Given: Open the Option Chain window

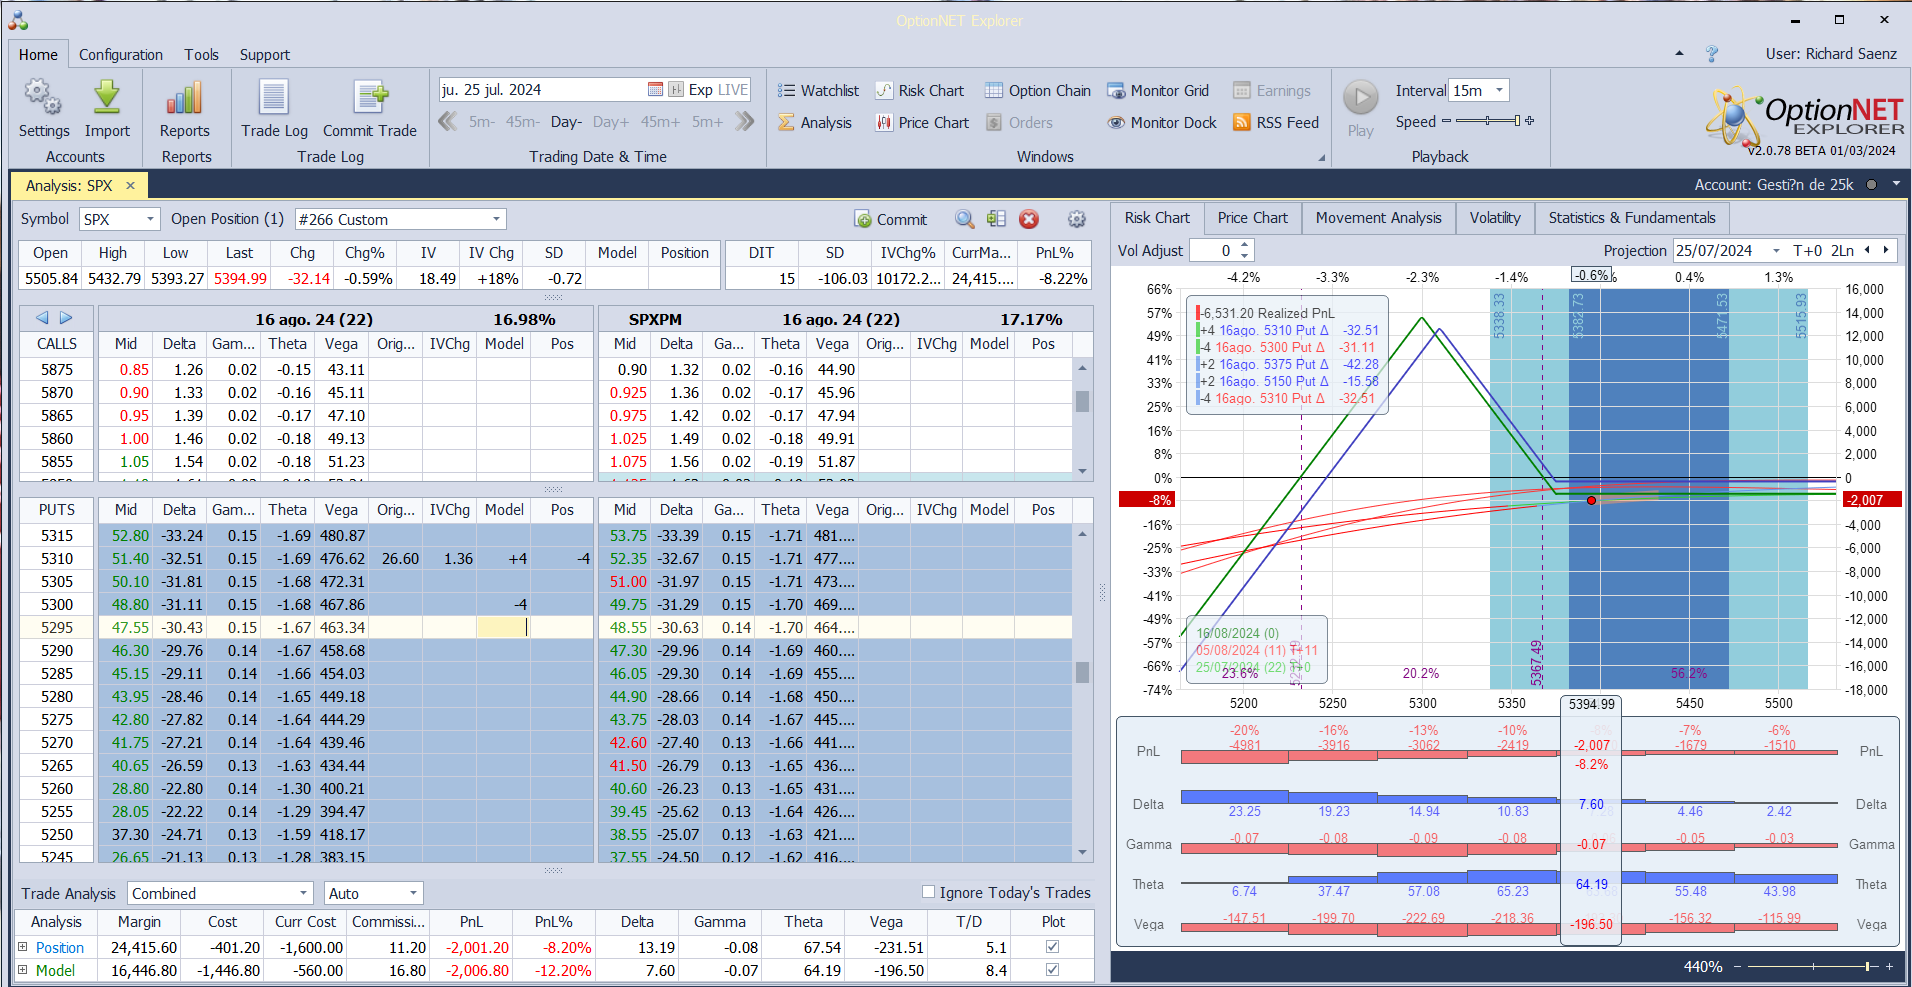Looking at the screenshot, I should (1038, 90).
